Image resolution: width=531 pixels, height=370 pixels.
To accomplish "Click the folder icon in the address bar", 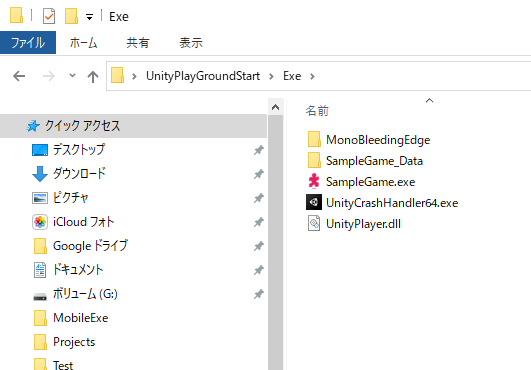I will coord(118,75).
